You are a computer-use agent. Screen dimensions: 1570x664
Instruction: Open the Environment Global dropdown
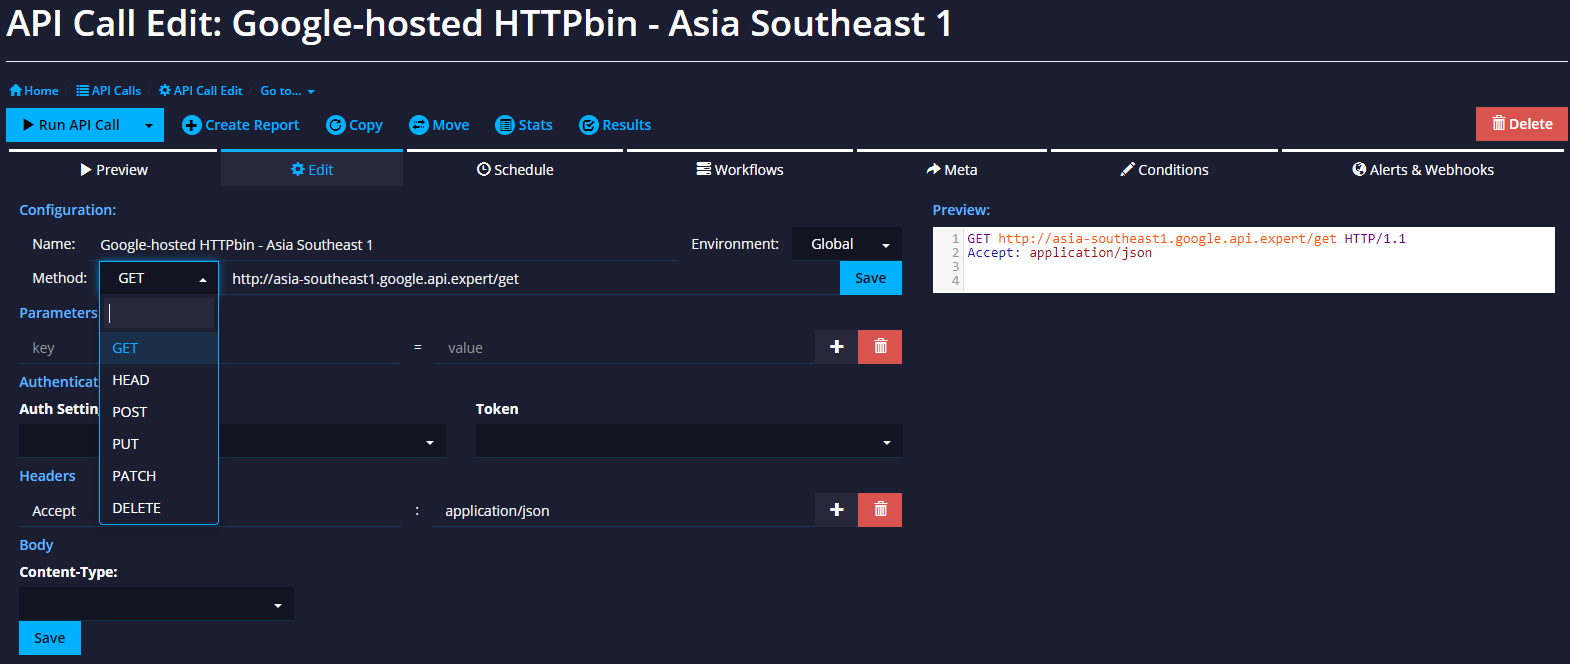tap(847, 244)
